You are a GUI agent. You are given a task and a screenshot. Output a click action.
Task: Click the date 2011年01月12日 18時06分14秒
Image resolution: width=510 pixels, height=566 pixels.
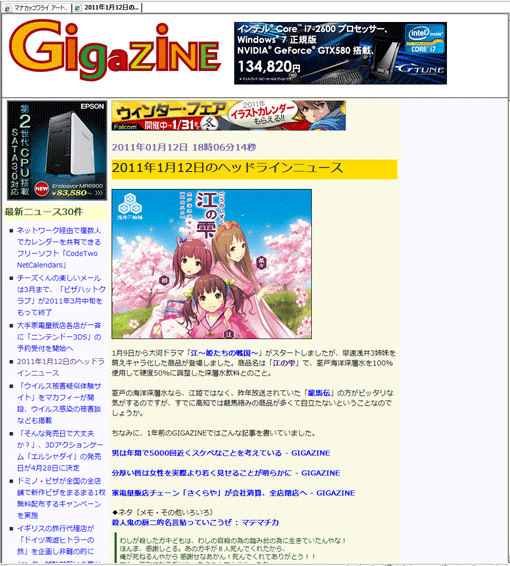click(184, 147)
